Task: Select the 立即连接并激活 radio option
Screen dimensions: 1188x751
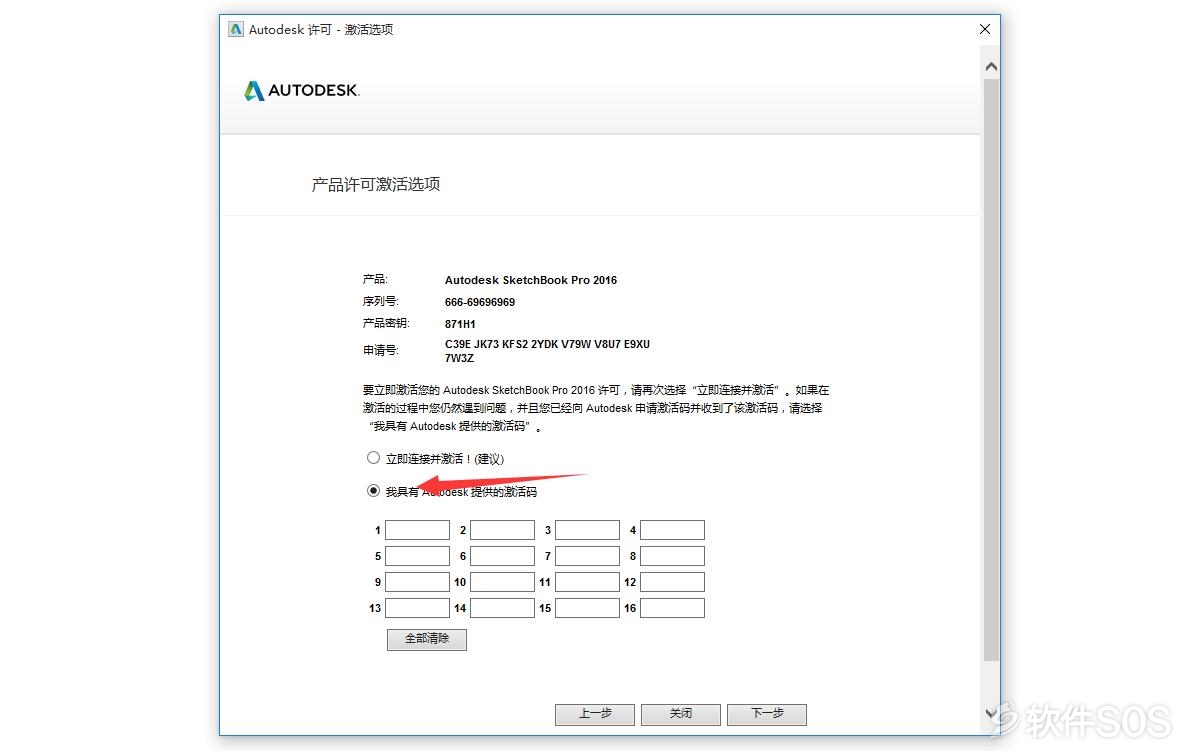Action: [373, 458]
